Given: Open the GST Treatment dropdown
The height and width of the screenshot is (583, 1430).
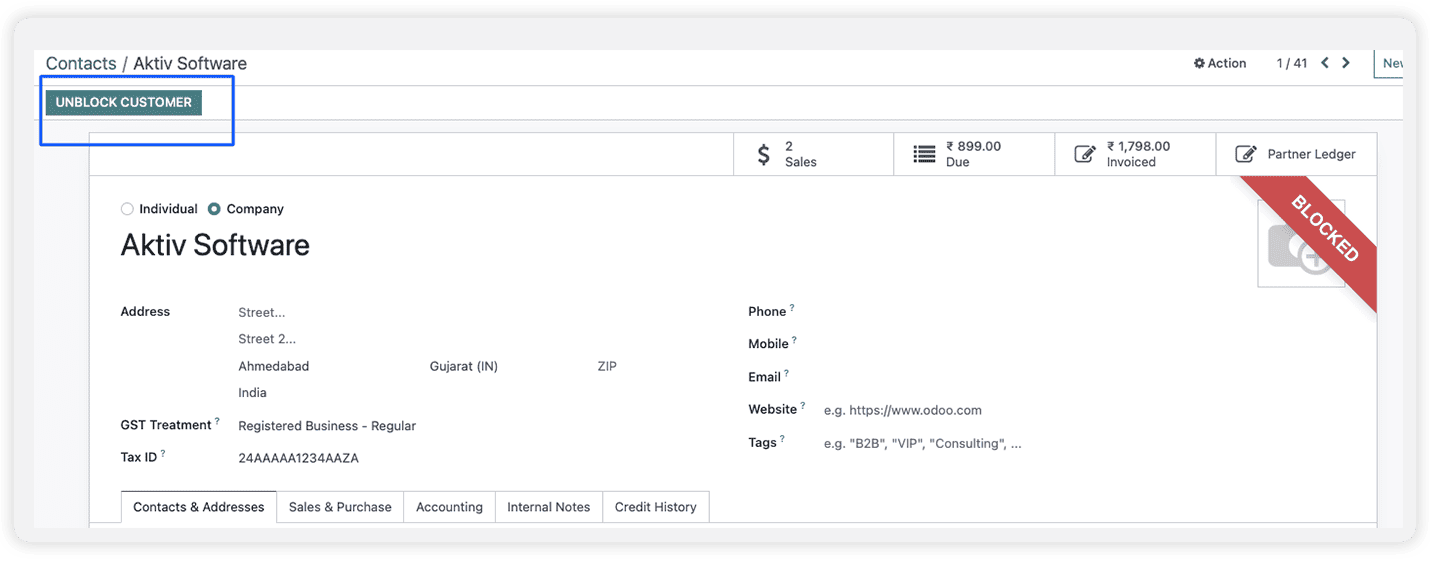Looking at the screenshot, I should coord(327,426).
